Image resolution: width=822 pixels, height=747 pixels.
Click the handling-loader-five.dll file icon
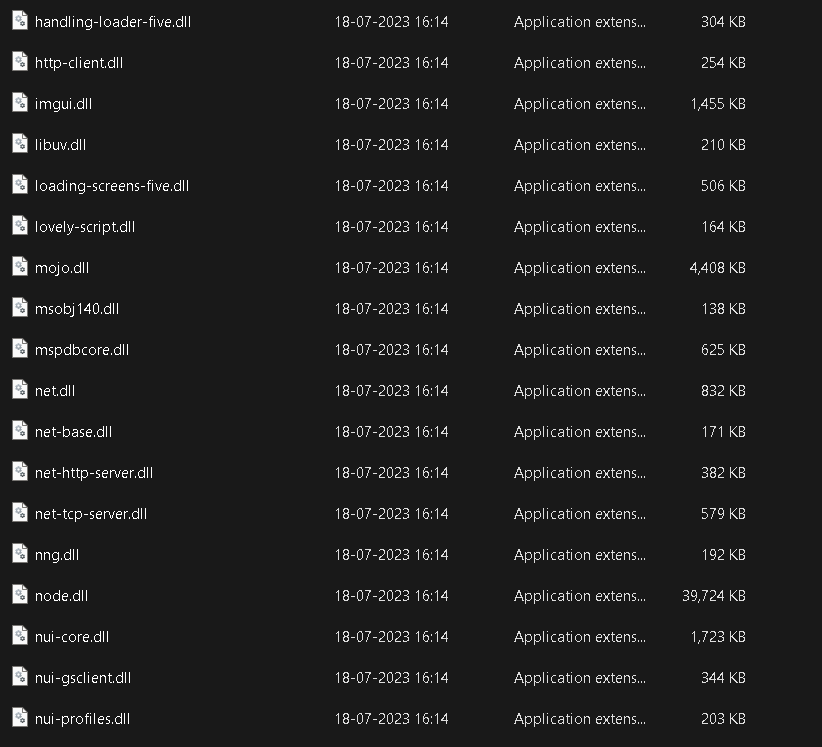point(20,20)
